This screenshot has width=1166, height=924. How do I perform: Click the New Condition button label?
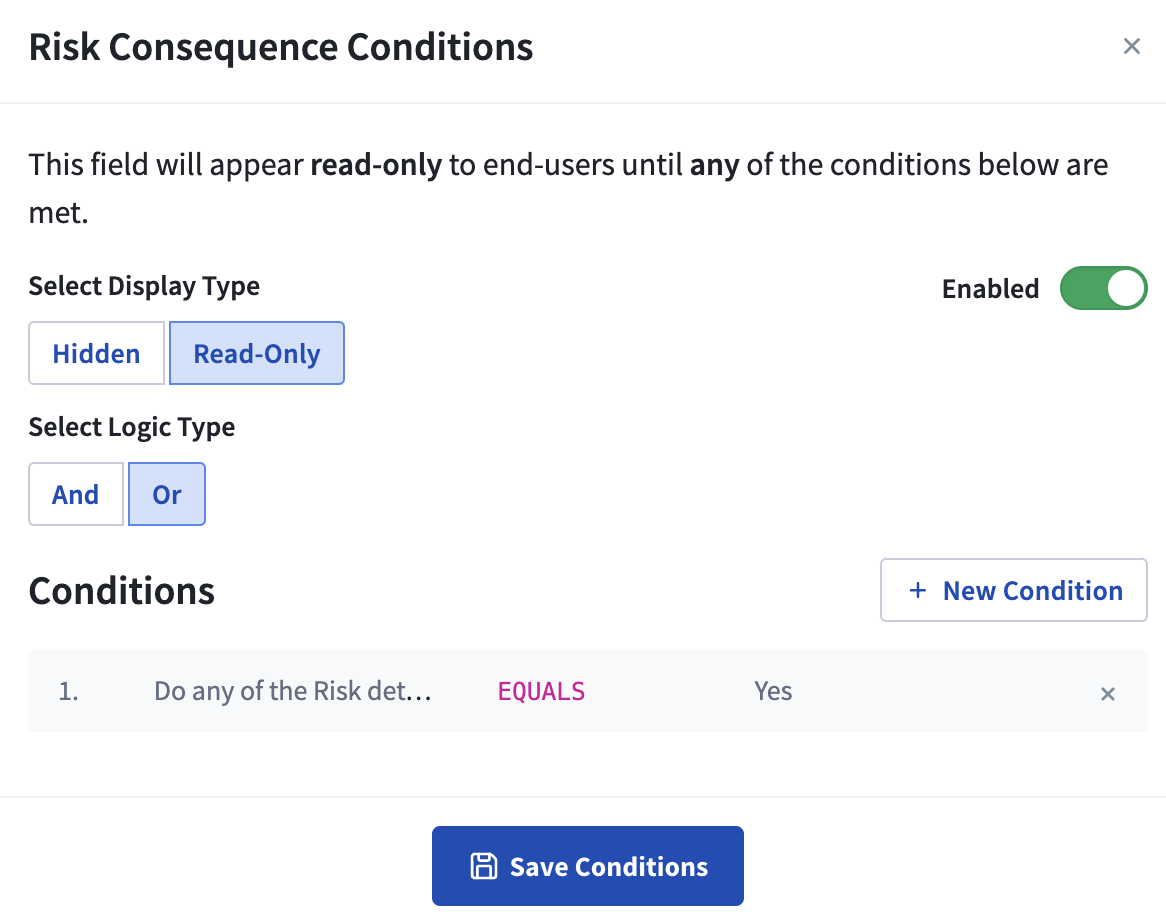(1032, 591)
